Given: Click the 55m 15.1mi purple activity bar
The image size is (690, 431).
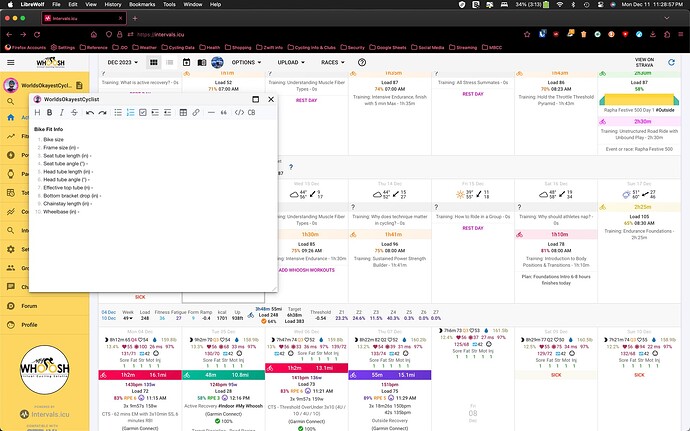Looking at the screenshot, I should [390, 375].
